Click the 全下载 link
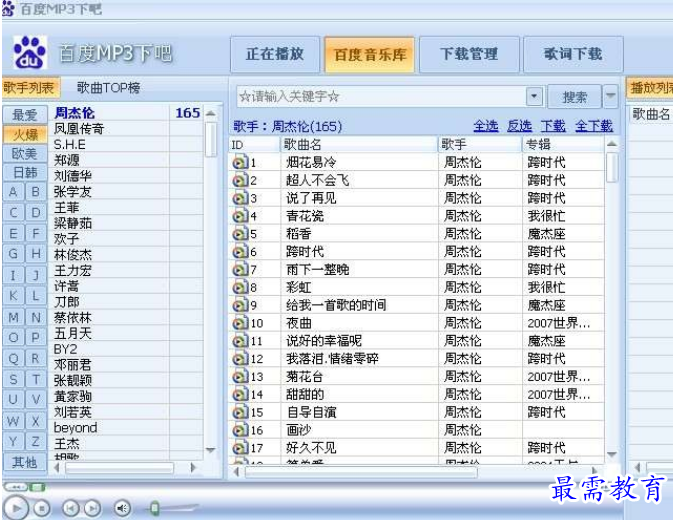The height and width of the screenshot is (520, 673). tap(594, 126)
